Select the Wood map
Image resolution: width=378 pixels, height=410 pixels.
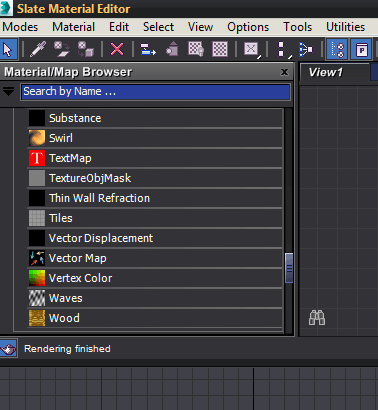tap(155, 318)
